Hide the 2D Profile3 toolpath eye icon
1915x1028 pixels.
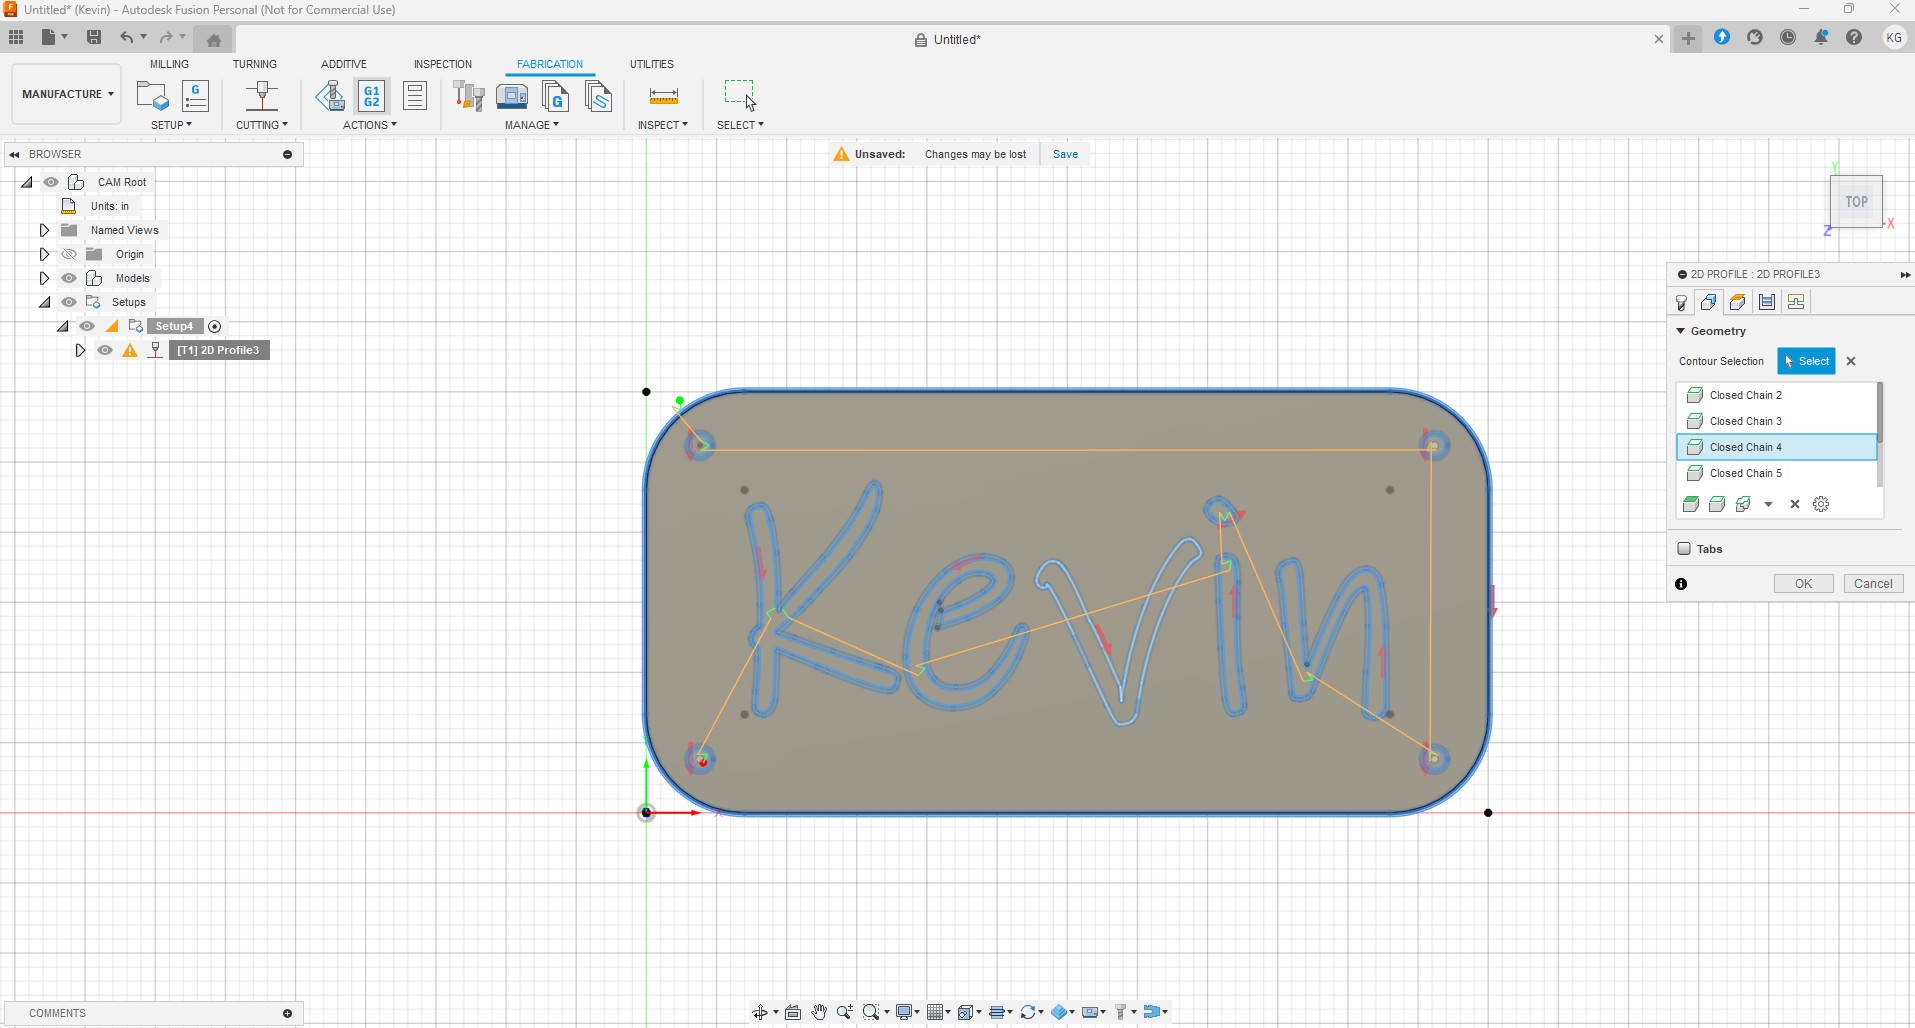pyautogui.click(x=105, y=350)
